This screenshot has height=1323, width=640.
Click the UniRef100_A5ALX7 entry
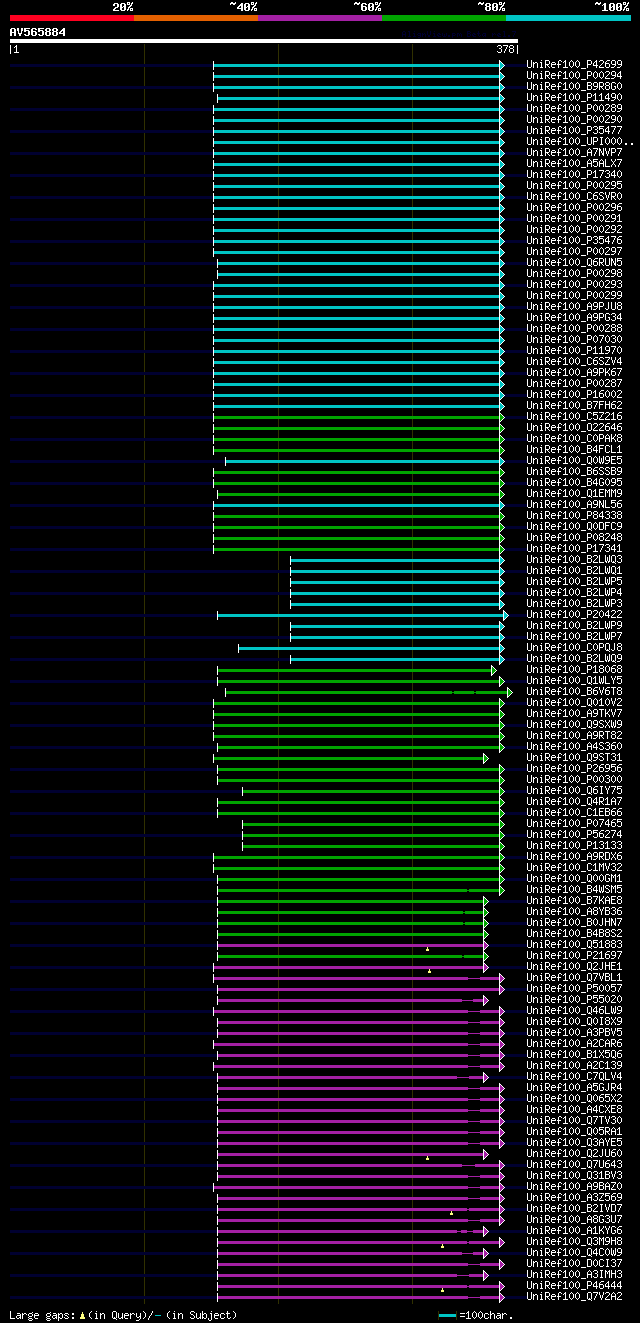click(x=574, y=163)
